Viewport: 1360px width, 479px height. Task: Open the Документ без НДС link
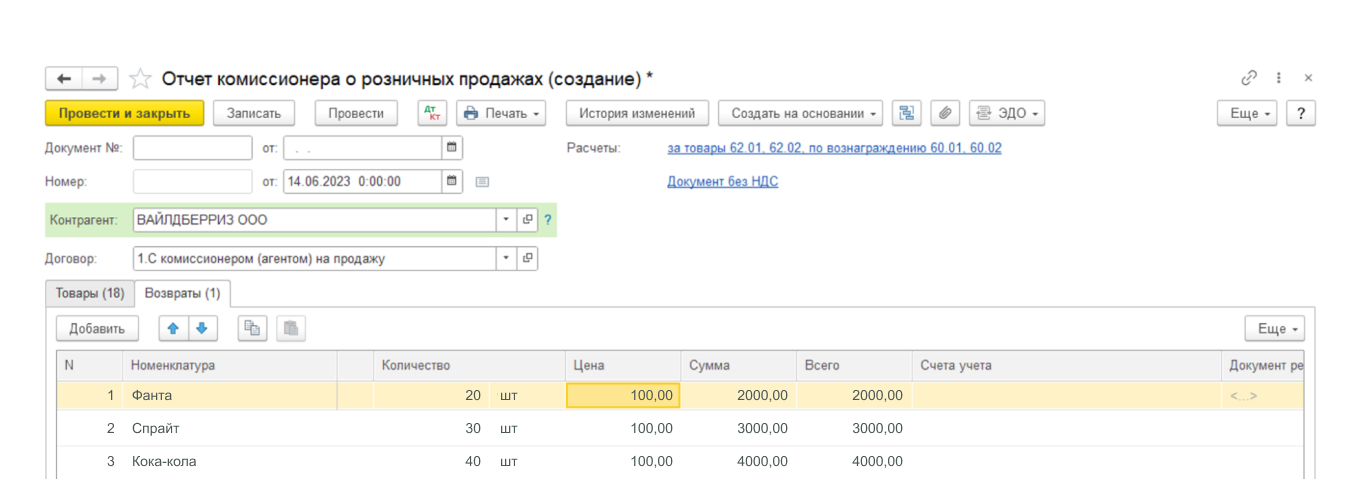[722, 181]
